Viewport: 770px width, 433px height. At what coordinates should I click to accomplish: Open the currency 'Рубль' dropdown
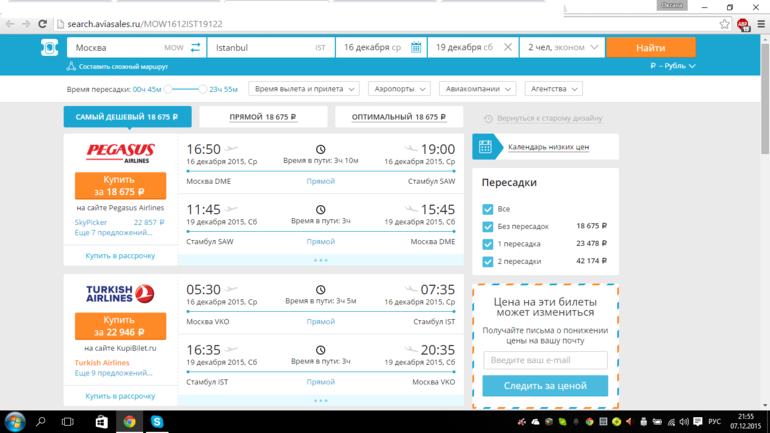point(672,66)
